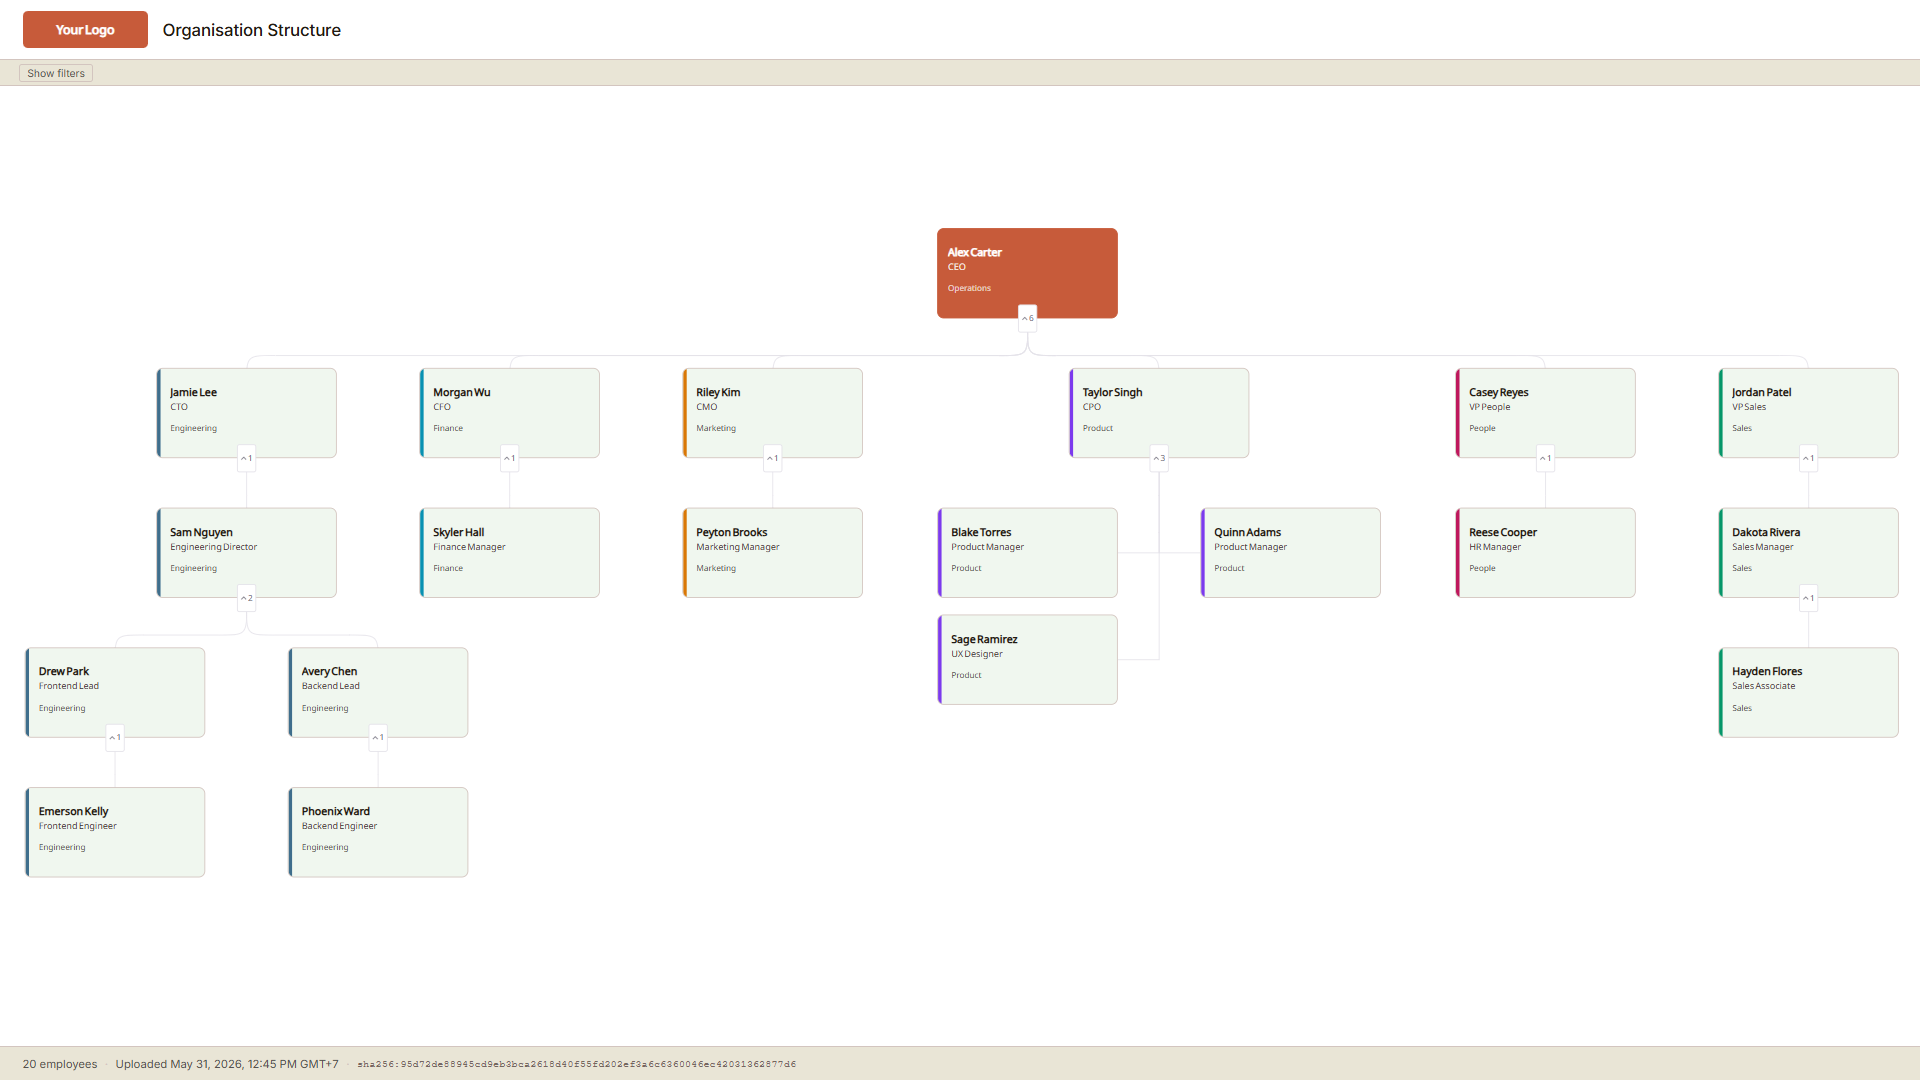Screen dimensions: 1920x1080
Task: Open the Show filters button
Action: pos(56,73)
